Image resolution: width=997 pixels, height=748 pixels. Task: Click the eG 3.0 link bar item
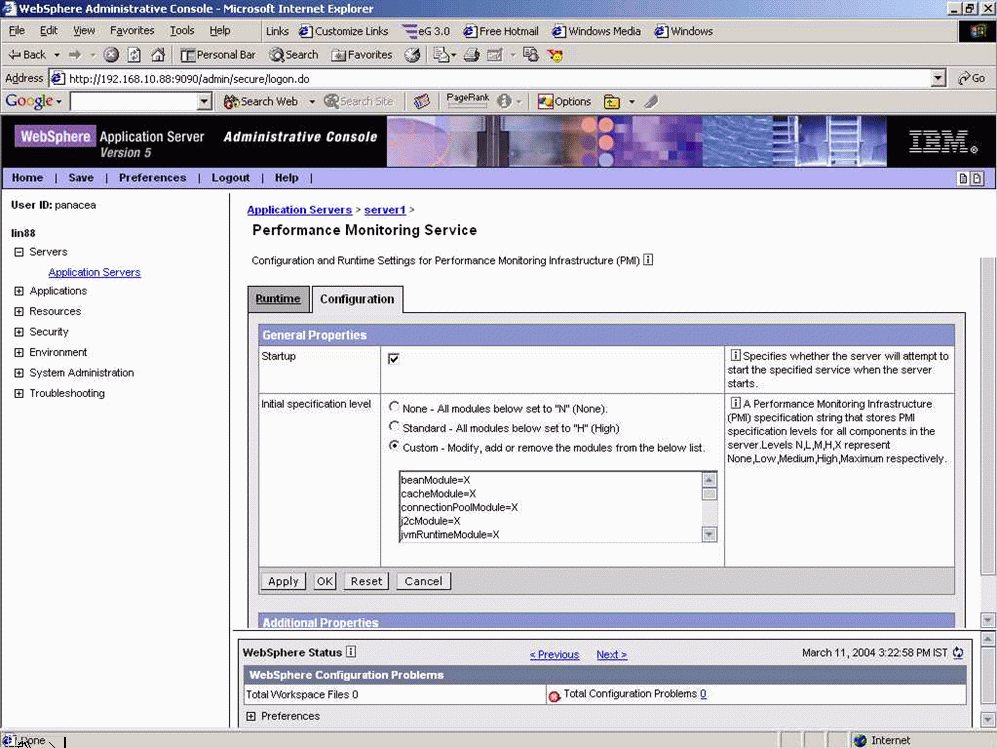click(x=426, y=31)
